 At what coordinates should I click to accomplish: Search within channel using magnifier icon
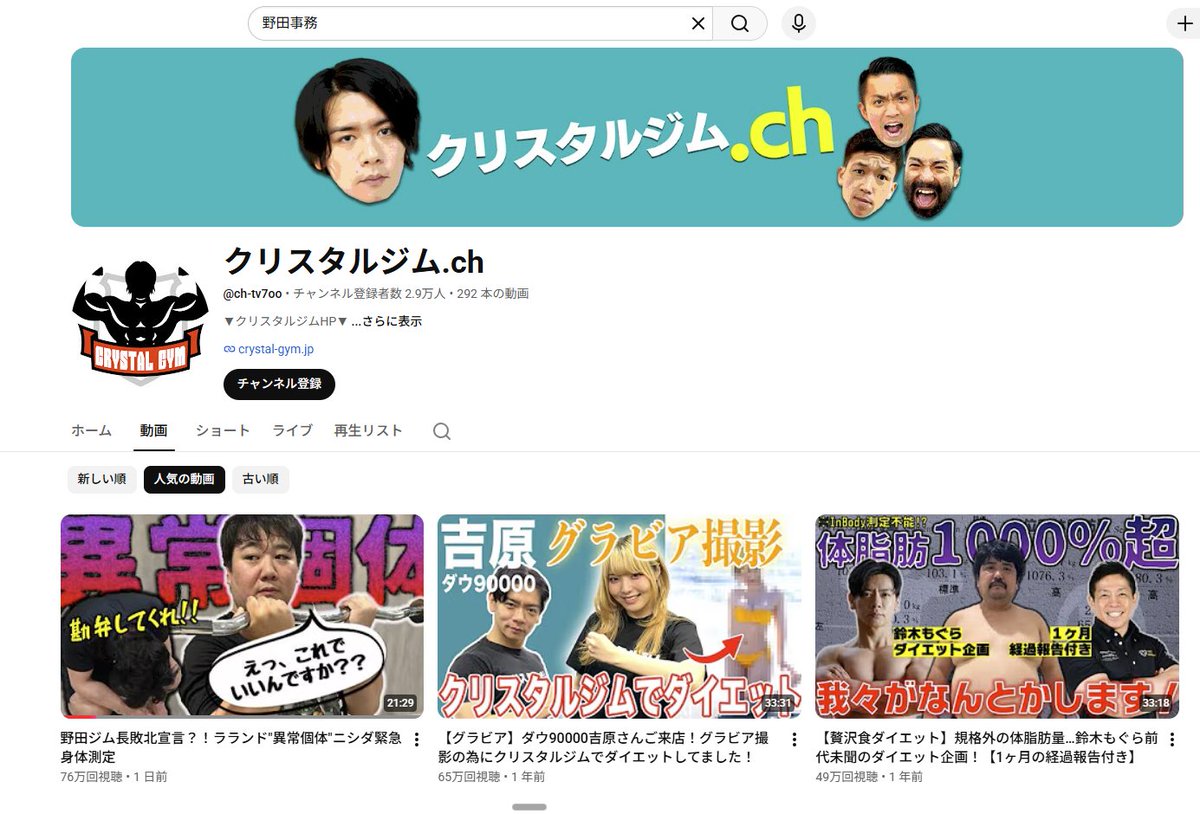[x=442, y=431]
